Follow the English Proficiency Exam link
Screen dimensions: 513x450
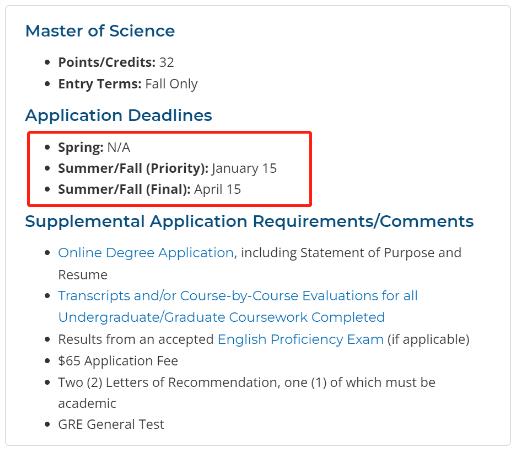[301, 339]
